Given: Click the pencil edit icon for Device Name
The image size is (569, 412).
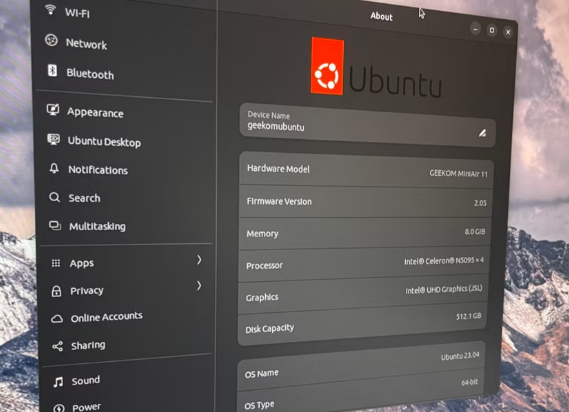Looking at the screenshot, I should pos(482,134).
